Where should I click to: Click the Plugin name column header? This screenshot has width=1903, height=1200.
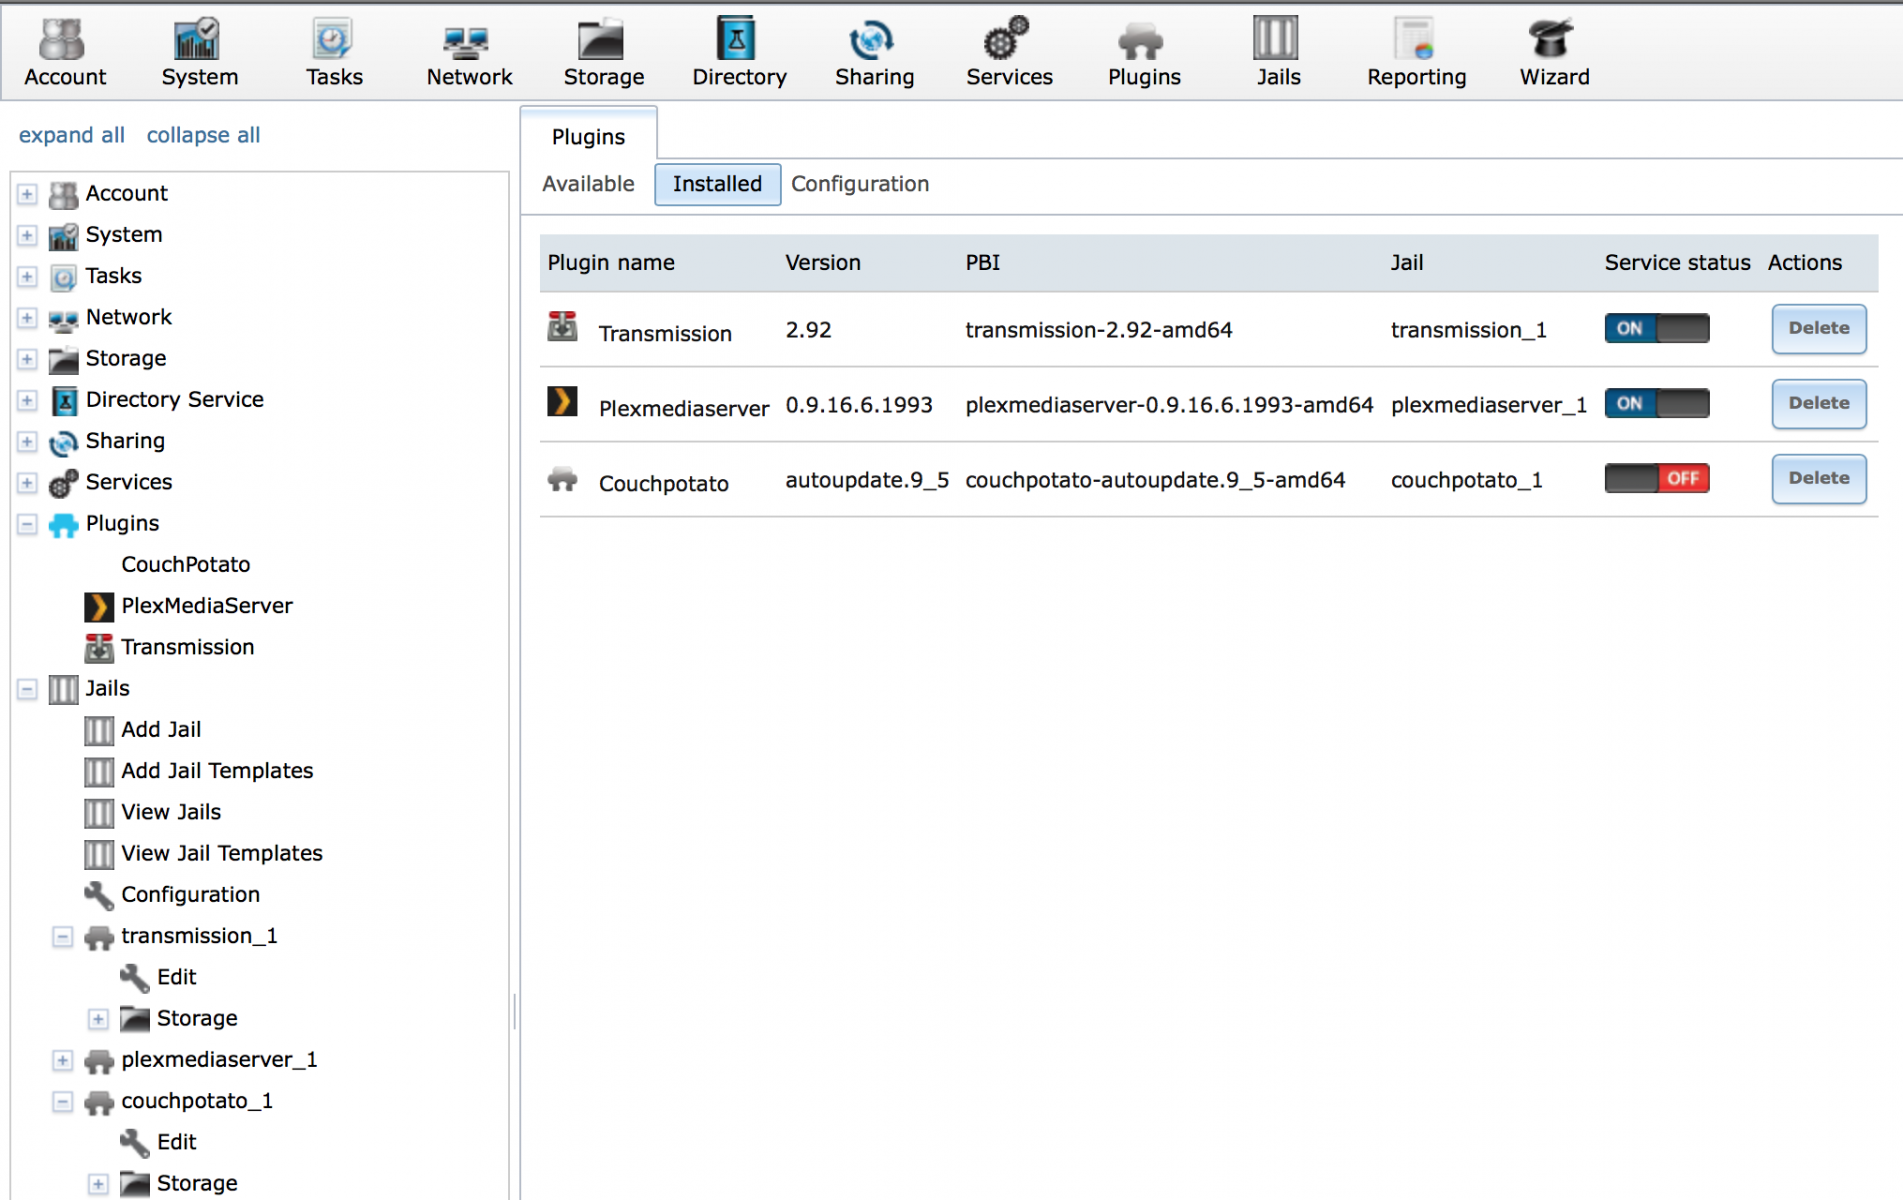[611, 262]
